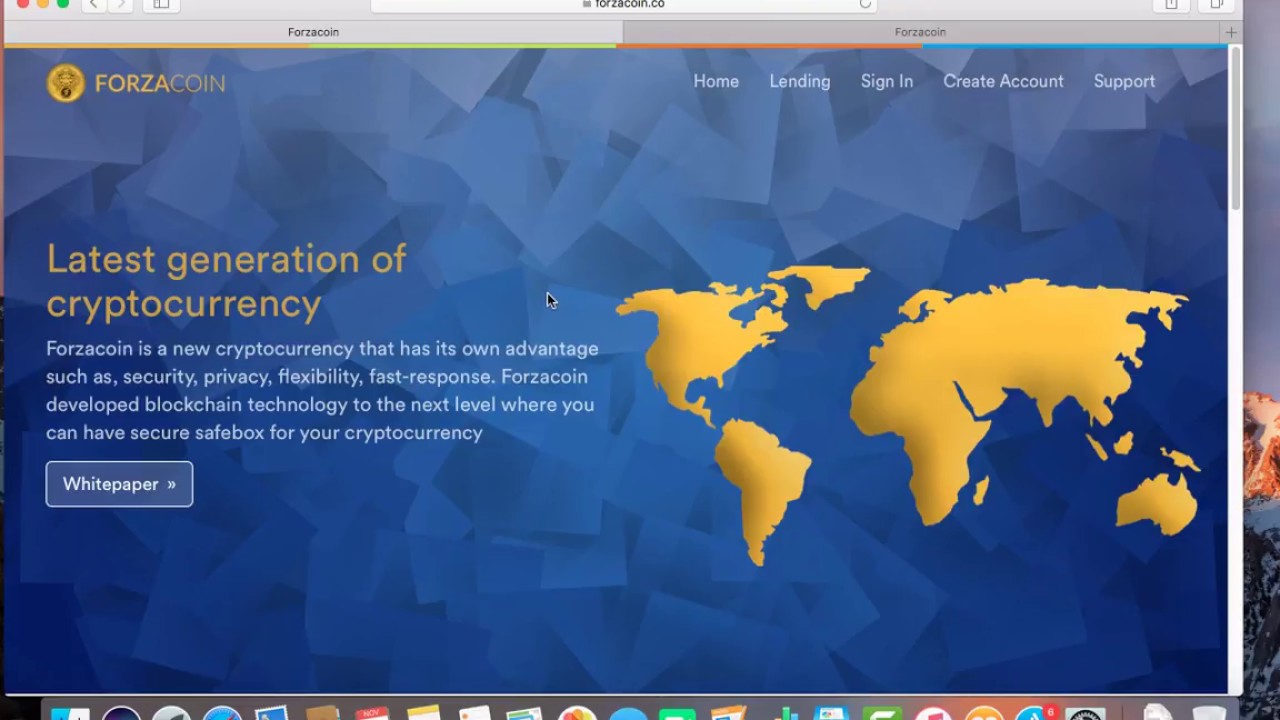Screen dimensions: 1280x720
Task: Go to the Home page link
Action: point(716,82)
